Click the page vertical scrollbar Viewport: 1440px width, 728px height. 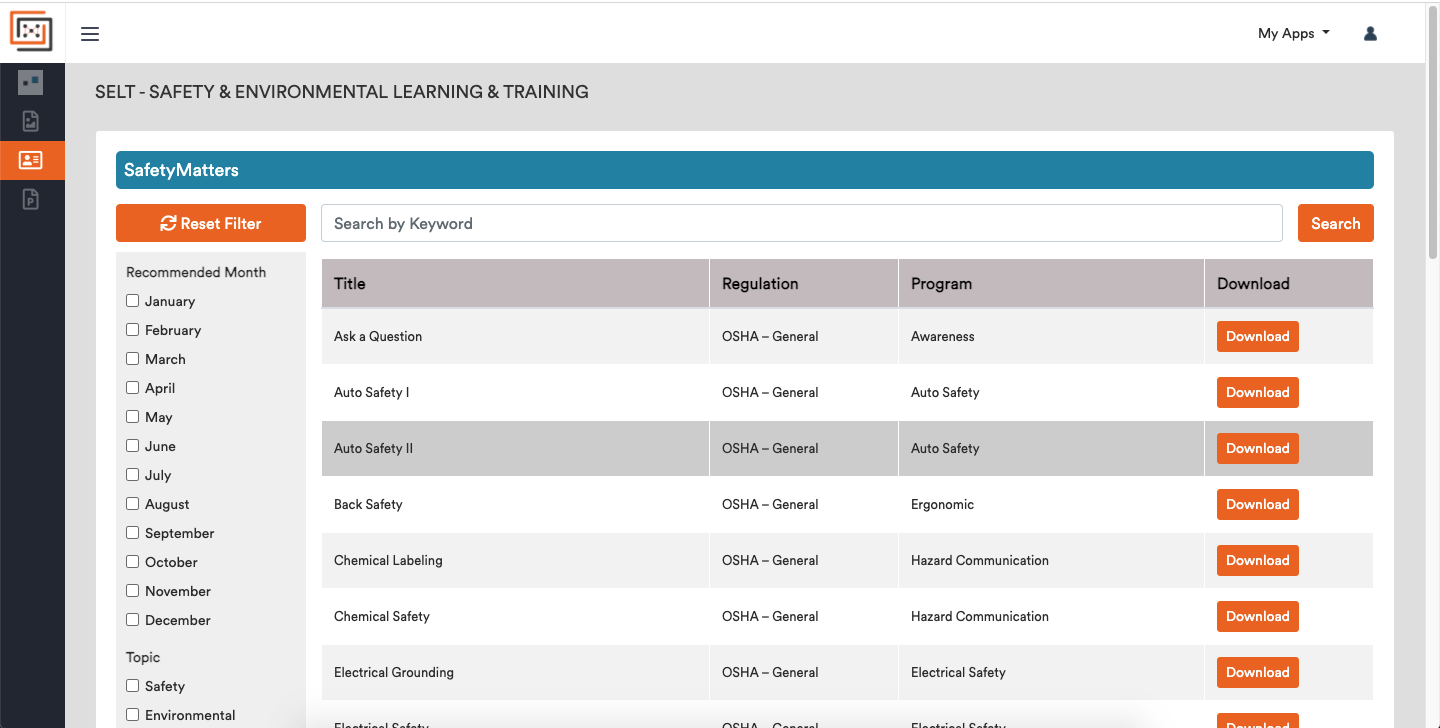tap(1432, 130)
